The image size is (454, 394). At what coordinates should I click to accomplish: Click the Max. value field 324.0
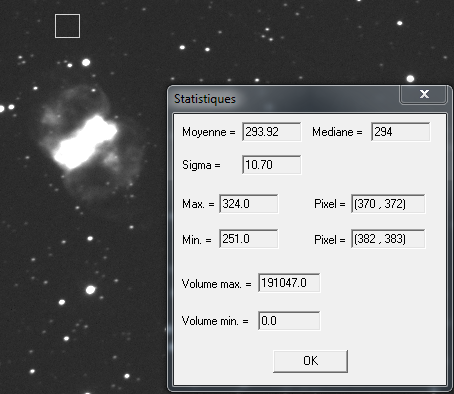(x=248, y=204)
